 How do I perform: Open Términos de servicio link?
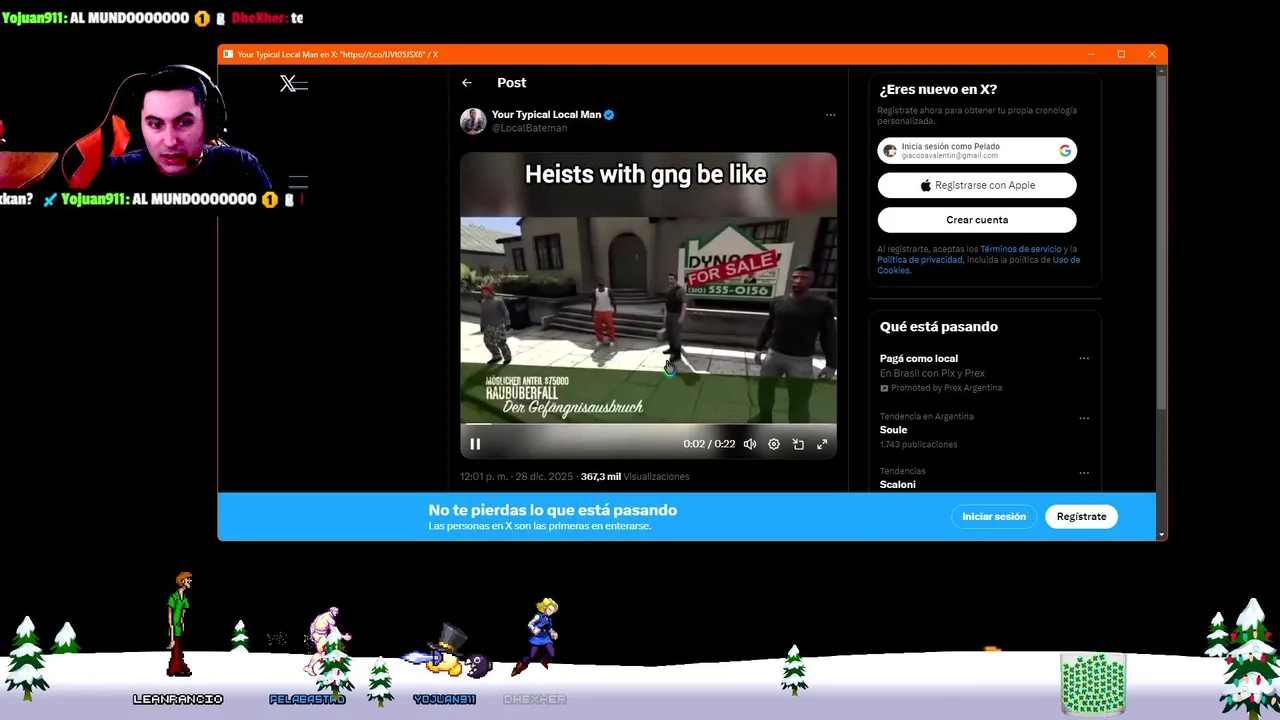1020,249
